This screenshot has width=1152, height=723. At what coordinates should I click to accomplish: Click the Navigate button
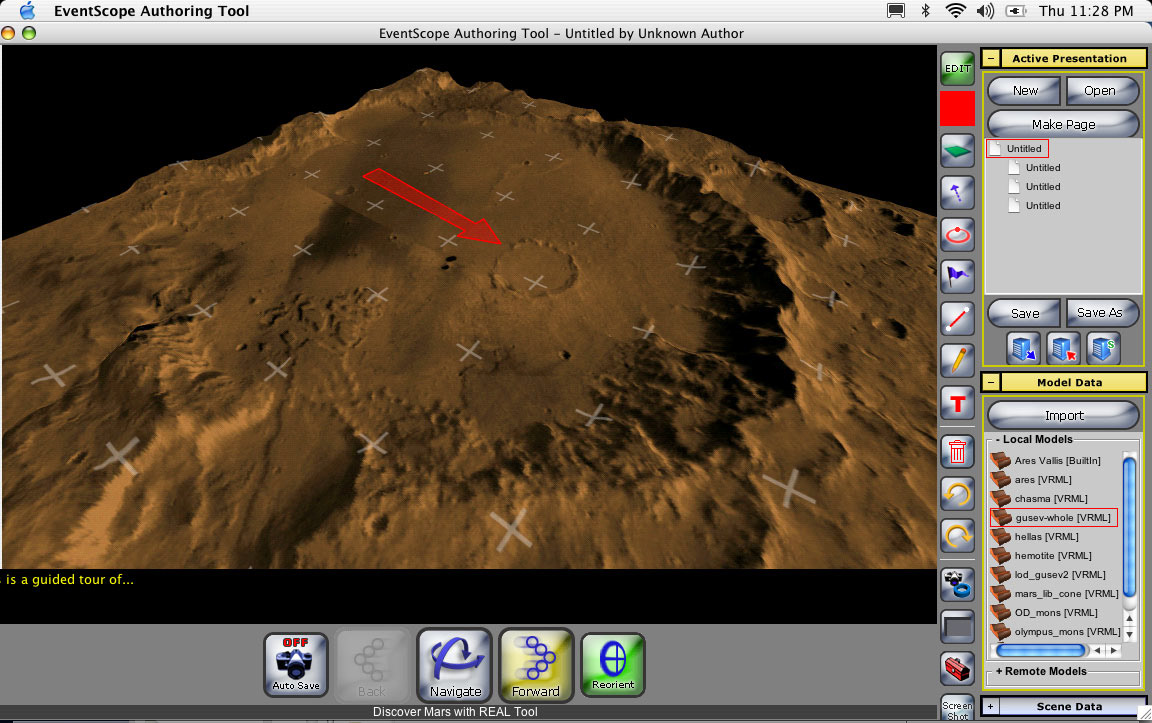click(x=455, y=665)
